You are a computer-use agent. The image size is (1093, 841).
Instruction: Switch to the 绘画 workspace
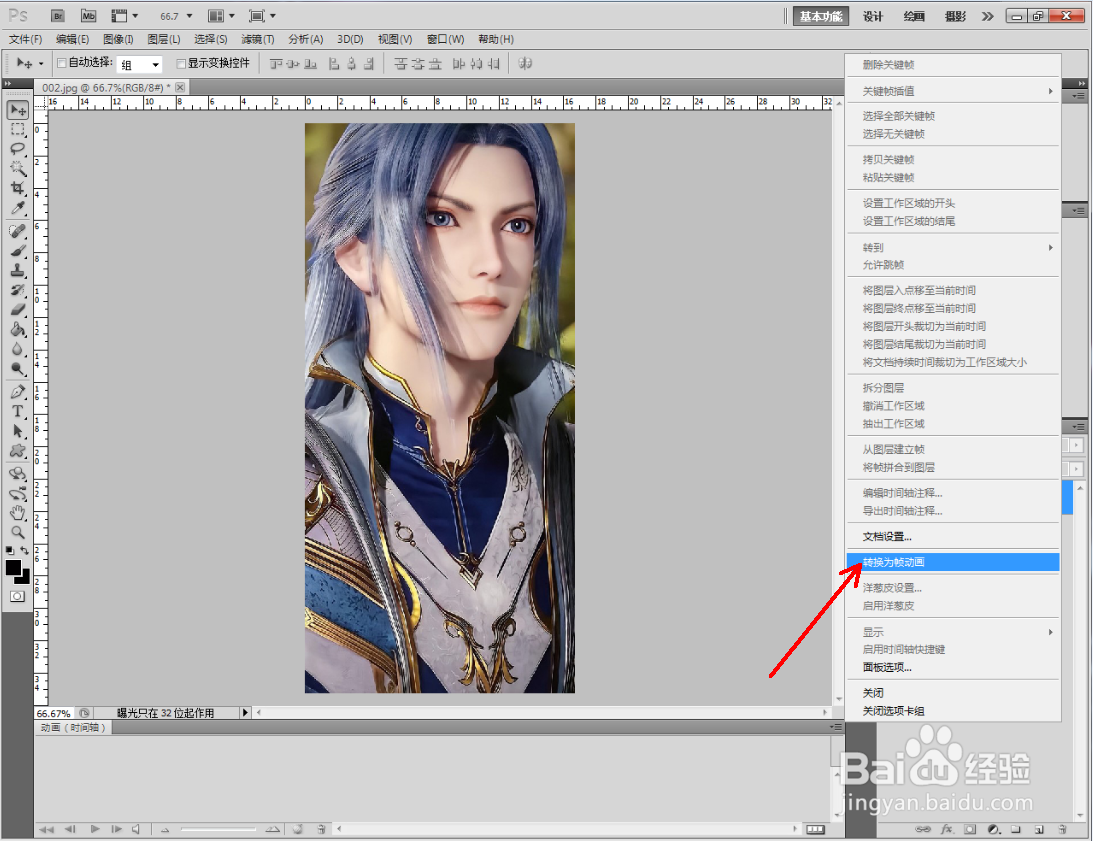click(x=914, y=16)
